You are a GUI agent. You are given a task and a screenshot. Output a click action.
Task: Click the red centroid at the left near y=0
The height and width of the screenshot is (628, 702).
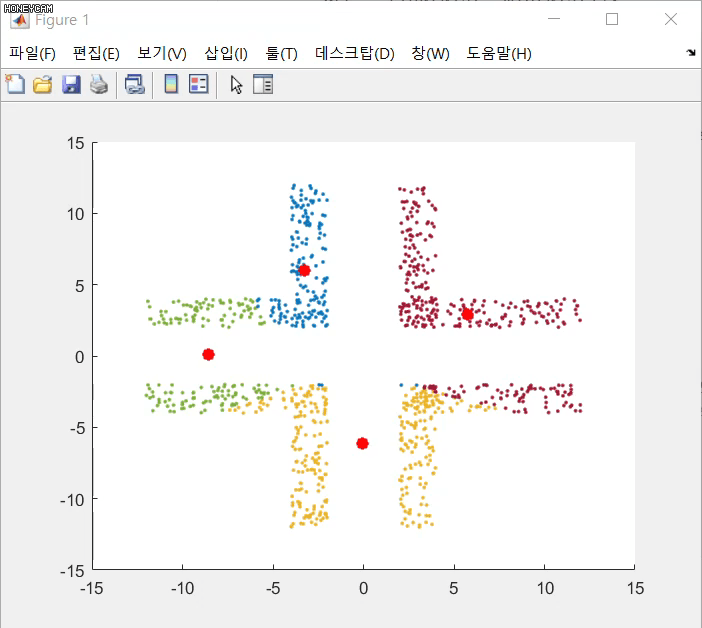tap(208, 355)
